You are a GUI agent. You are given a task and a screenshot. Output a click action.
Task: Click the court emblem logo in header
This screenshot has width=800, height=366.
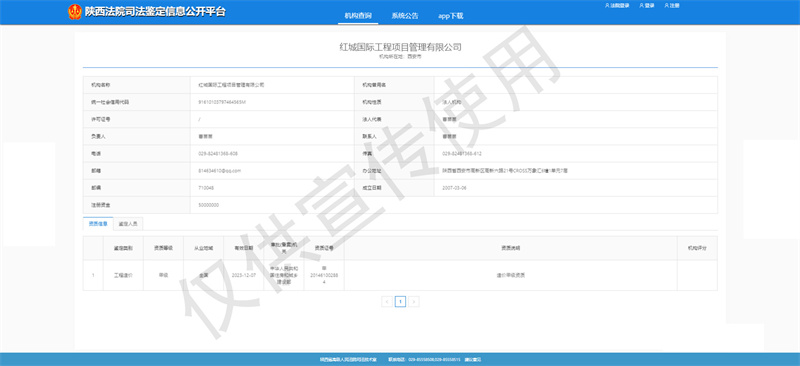(74, 12)
